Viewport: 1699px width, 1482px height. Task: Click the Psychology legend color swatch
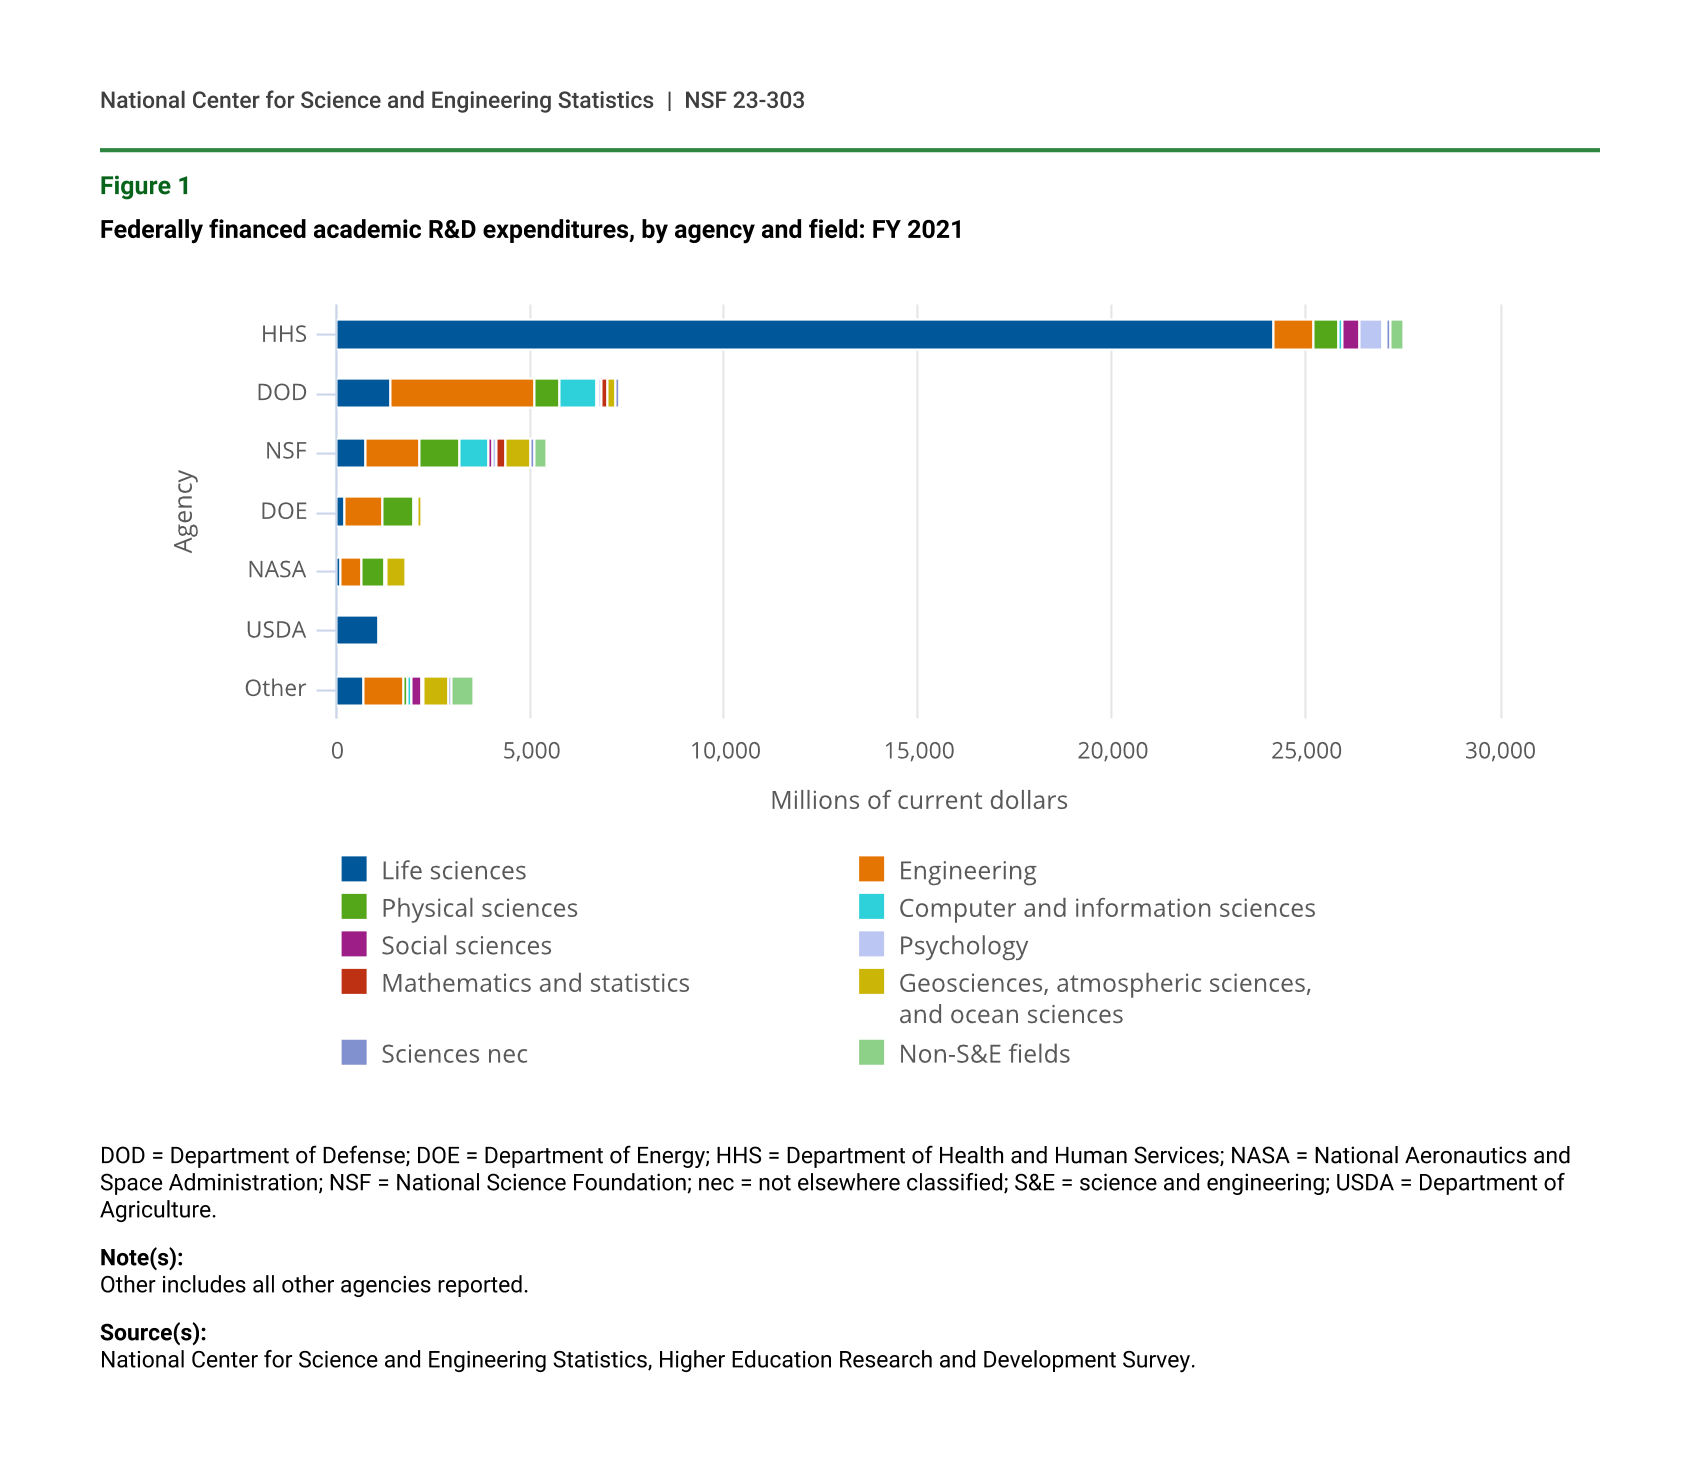click(x=871, y=944)
